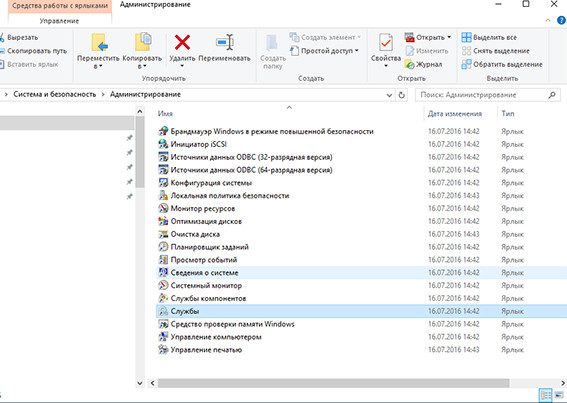Click the refresh button beside address bar
This screenshot has height=403, width=567.
[x=401, y=95]
